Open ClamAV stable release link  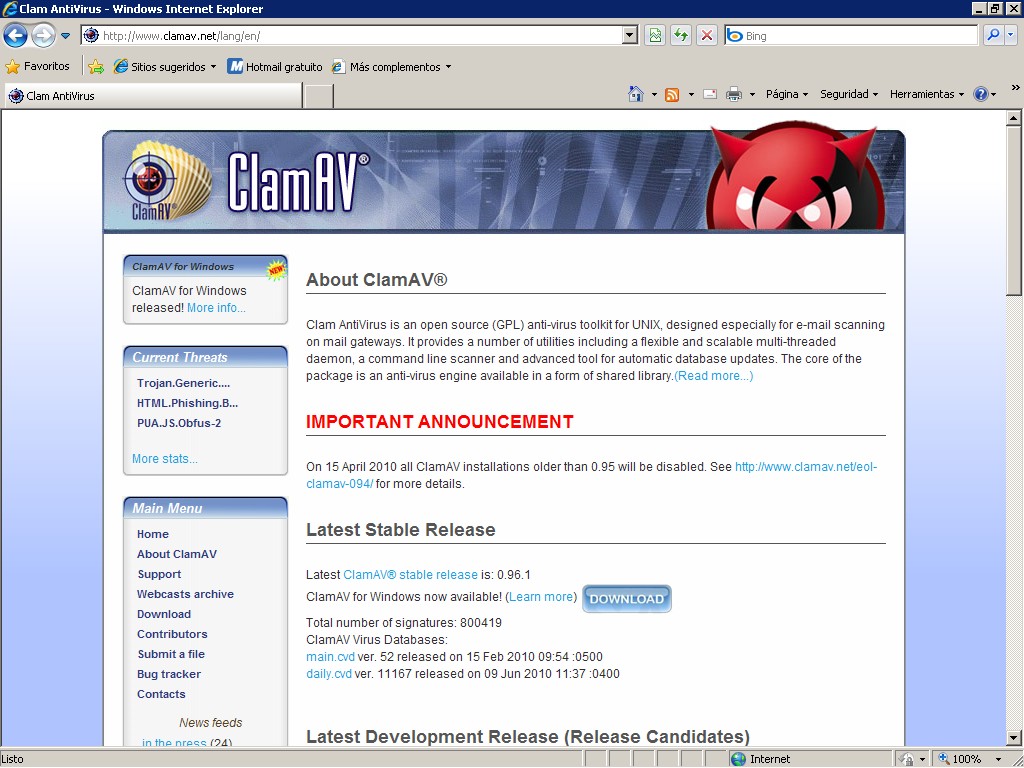pos(410,575)
